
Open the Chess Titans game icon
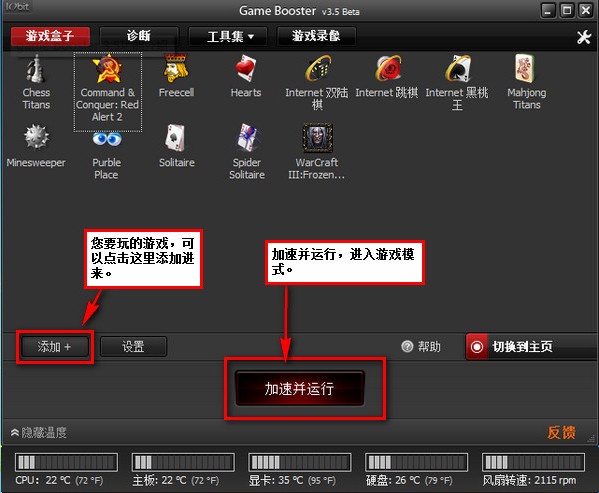tap(36, 69)
